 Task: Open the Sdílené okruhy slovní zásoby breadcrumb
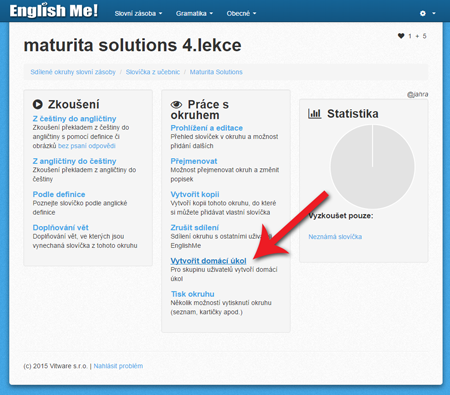[x=73, y=72]
